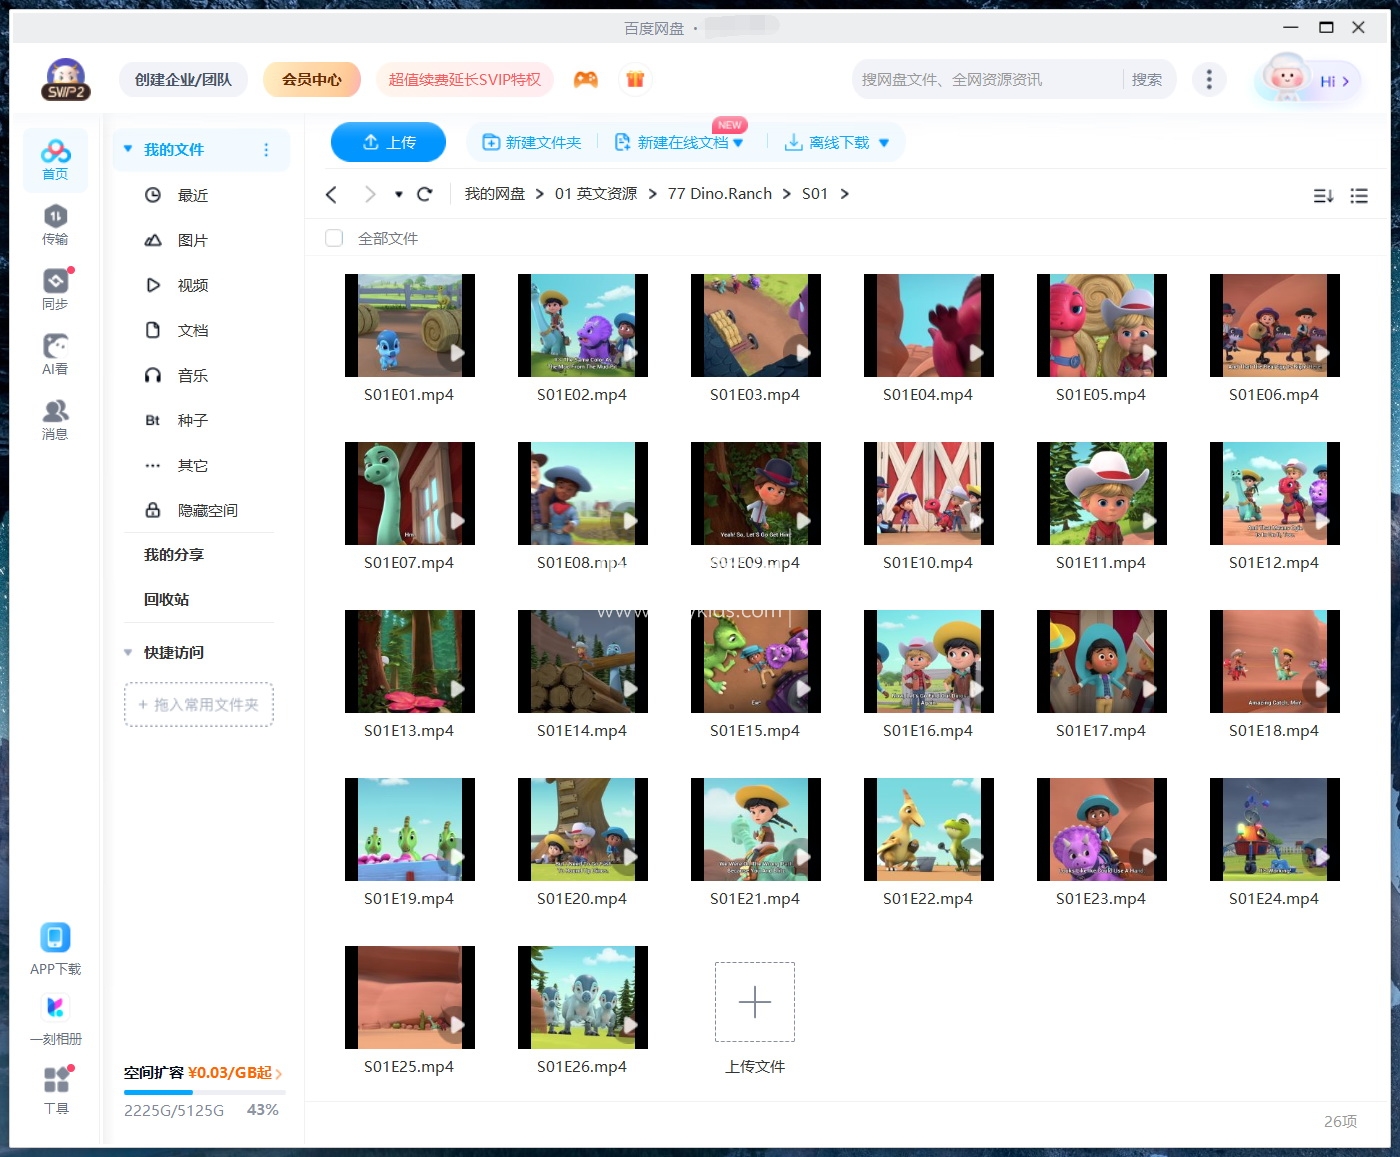Open the S01E13.mp4 video thumbnail
The width and height of the screenshot is (1400, 1157).
410,661
